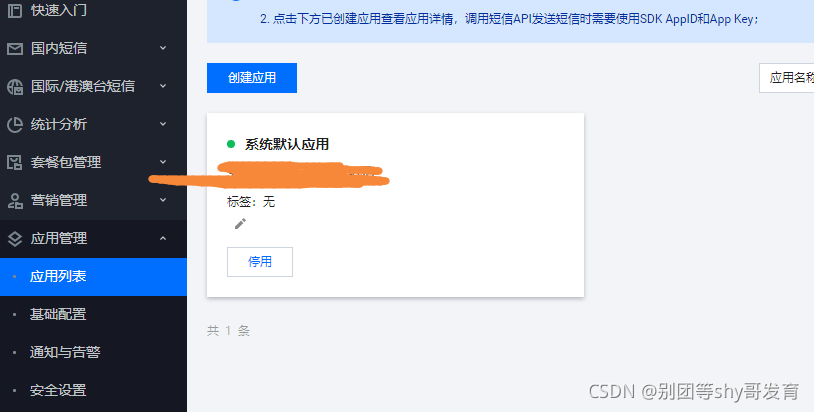The width and height of the screenshot is (814, 412).
Task: Click the 统计分析 pie chart icon
Action: 15,125
